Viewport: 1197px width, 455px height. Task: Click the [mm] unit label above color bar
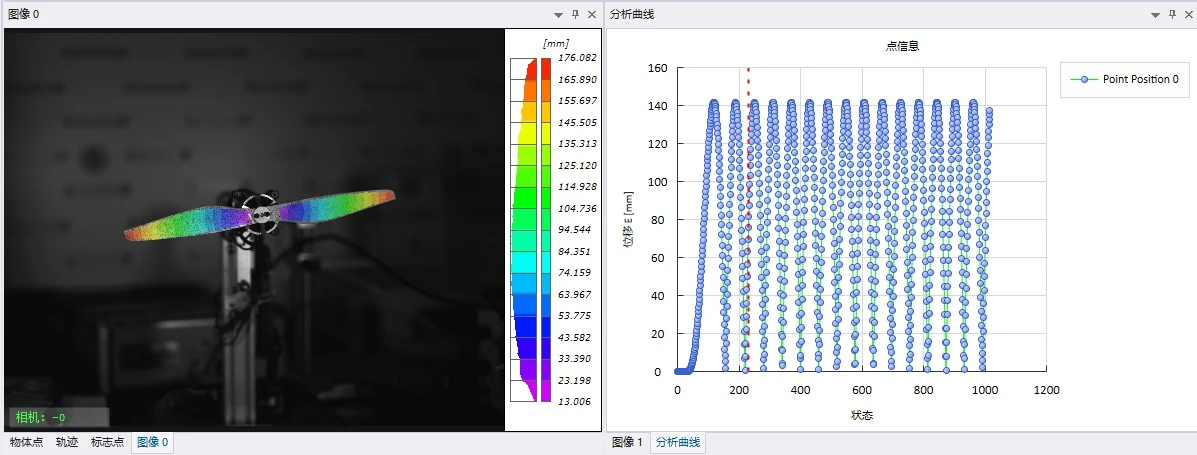(x=556, y=44)
